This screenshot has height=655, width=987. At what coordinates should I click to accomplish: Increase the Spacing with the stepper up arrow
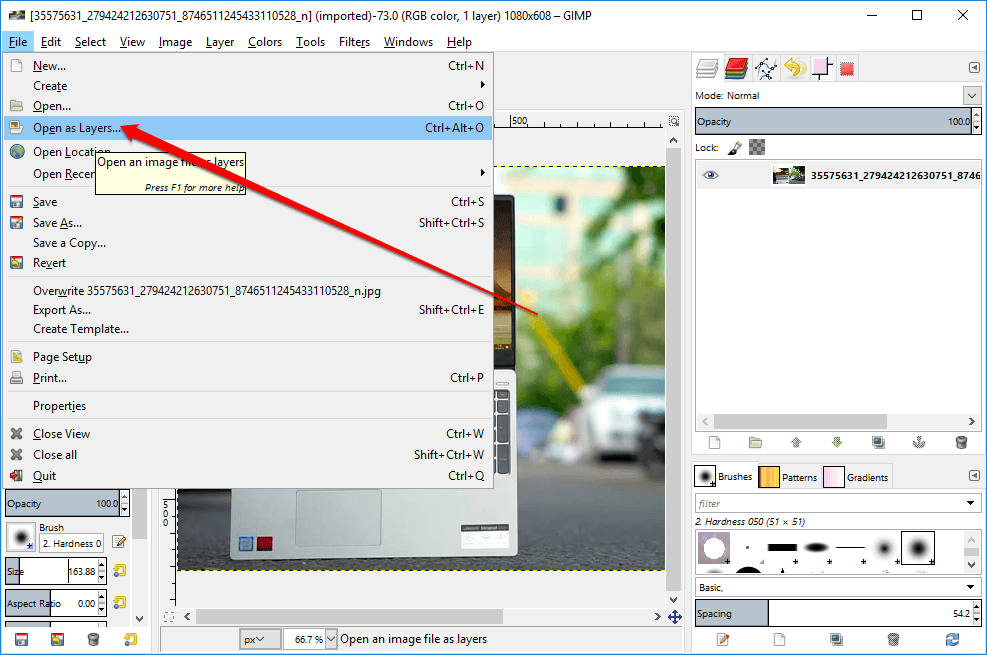click(x=976, y=607)
